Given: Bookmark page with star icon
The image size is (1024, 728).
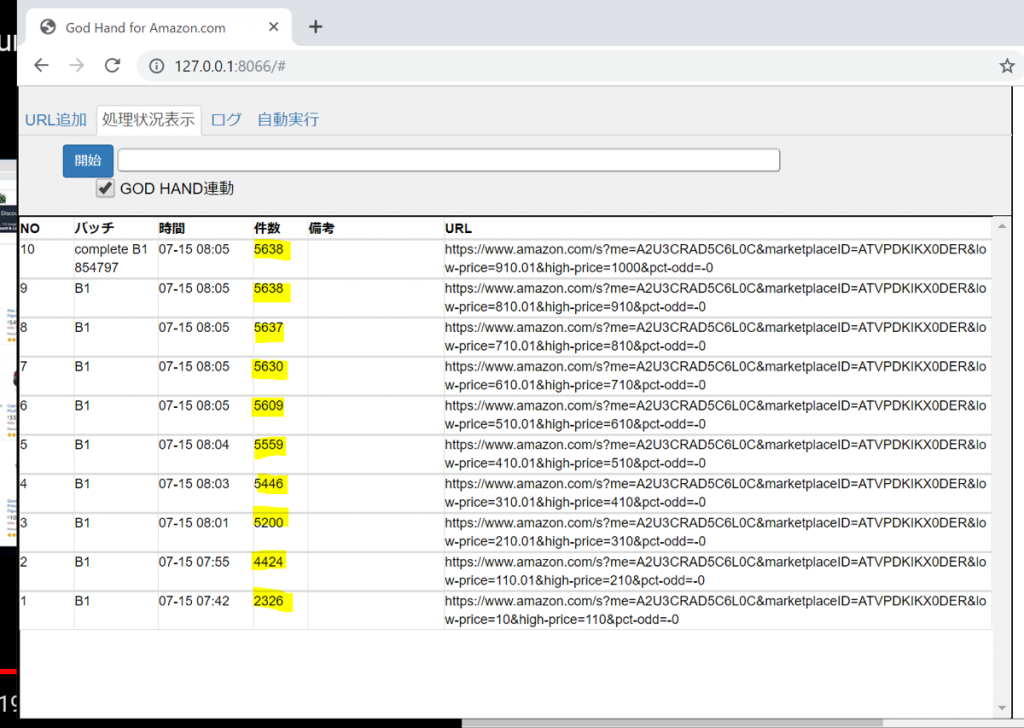Looking at the screenshot, I should click(x=1006, y=66).
